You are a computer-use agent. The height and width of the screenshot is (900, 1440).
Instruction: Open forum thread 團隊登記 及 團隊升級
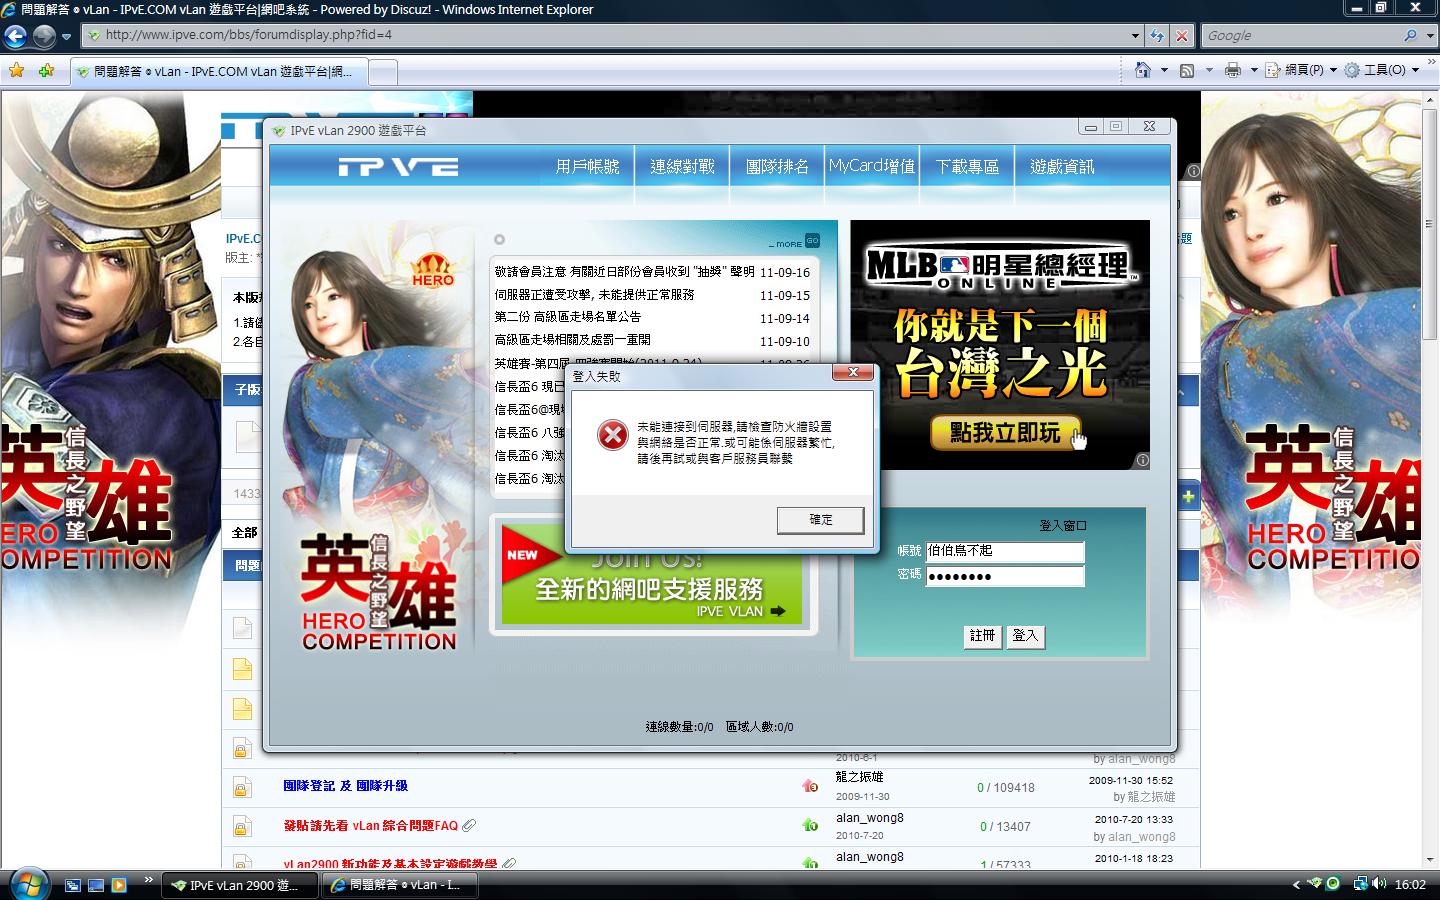346,786
